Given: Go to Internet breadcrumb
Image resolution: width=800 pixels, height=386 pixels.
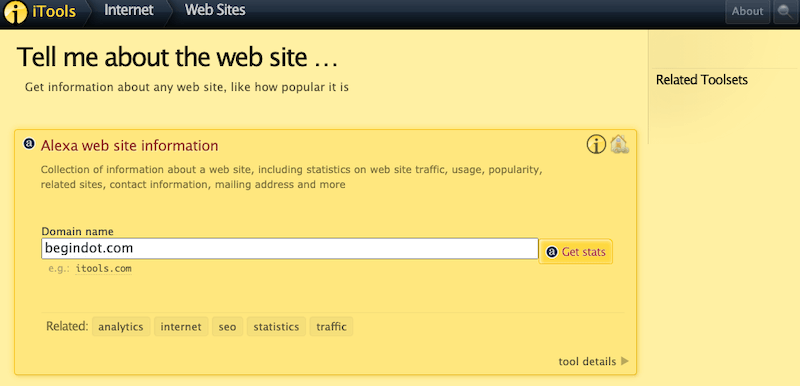Looking at the screenshot, I should coord(129,10).
